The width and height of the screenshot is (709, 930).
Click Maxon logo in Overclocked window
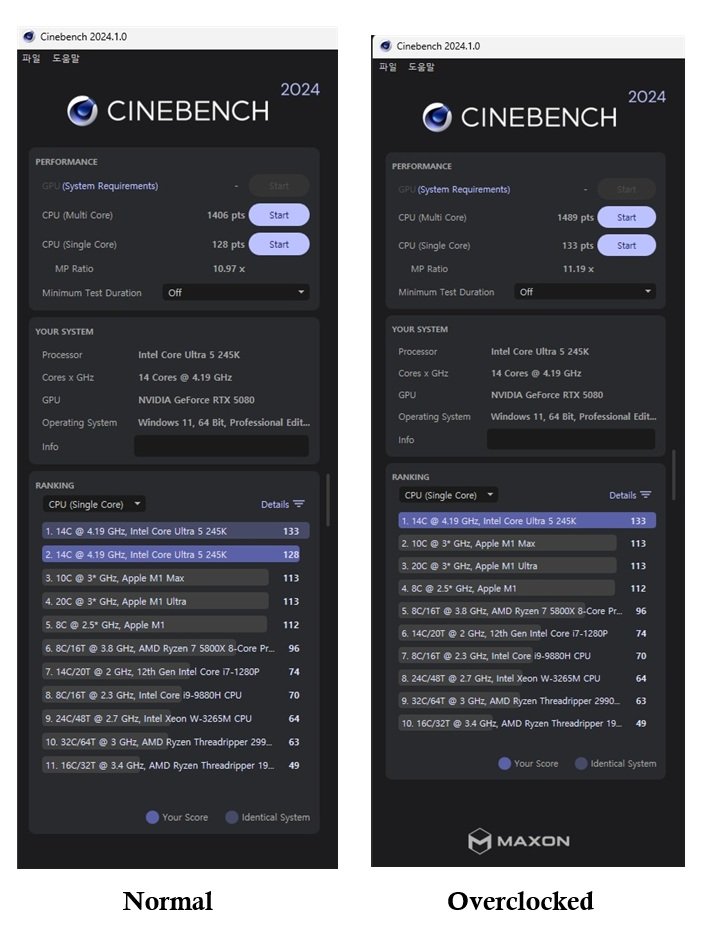coord(519,840)
